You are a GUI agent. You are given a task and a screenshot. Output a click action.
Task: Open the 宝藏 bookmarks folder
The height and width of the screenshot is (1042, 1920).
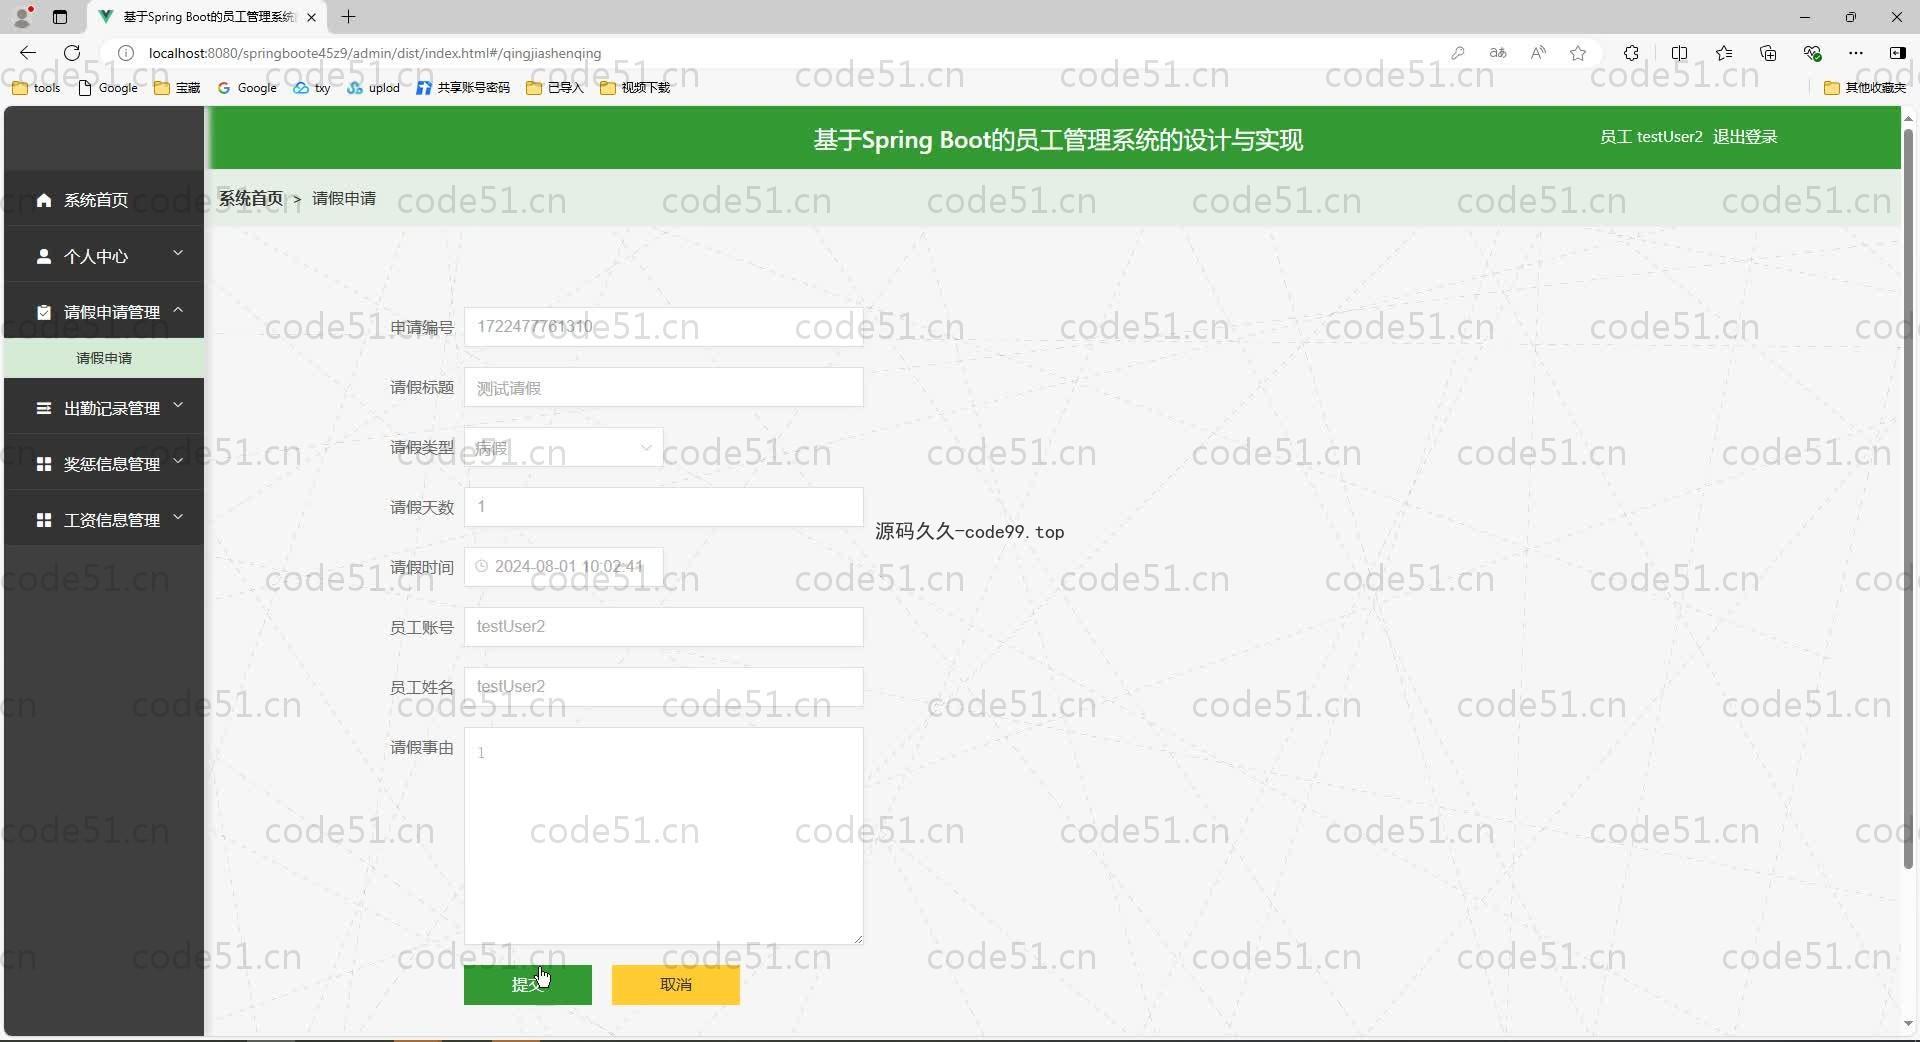click(177, 88)
